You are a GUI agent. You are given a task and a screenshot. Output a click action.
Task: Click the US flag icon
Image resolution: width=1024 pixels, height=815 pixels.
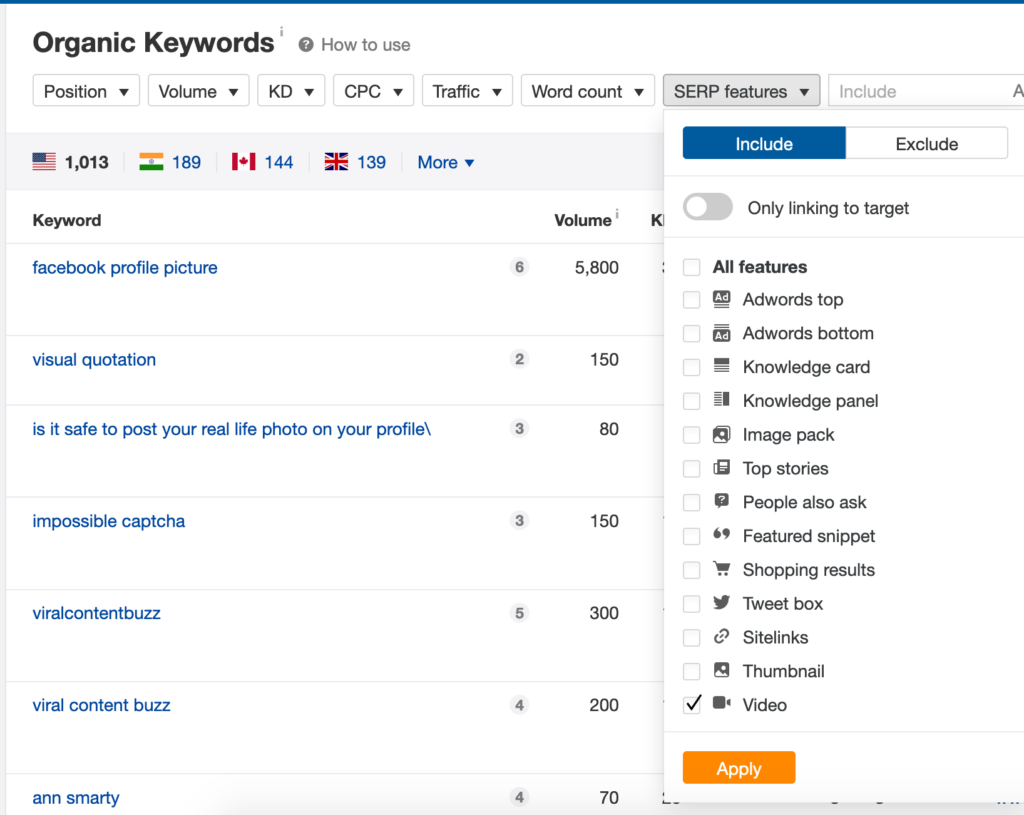click(x=44, y=161)
